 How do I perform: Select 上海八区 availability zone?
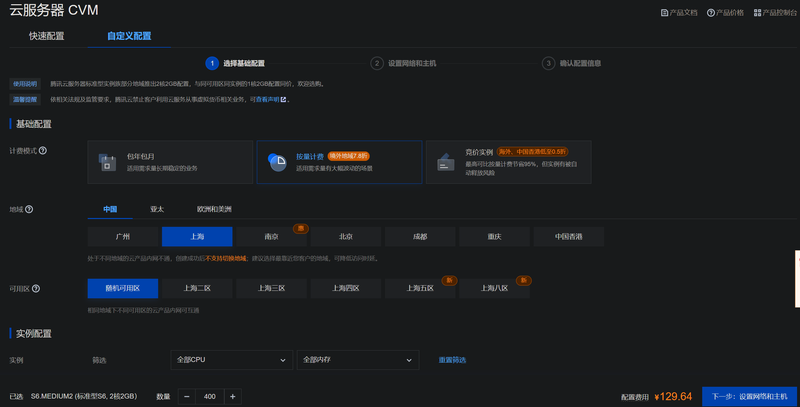click(x=494, y=288)
